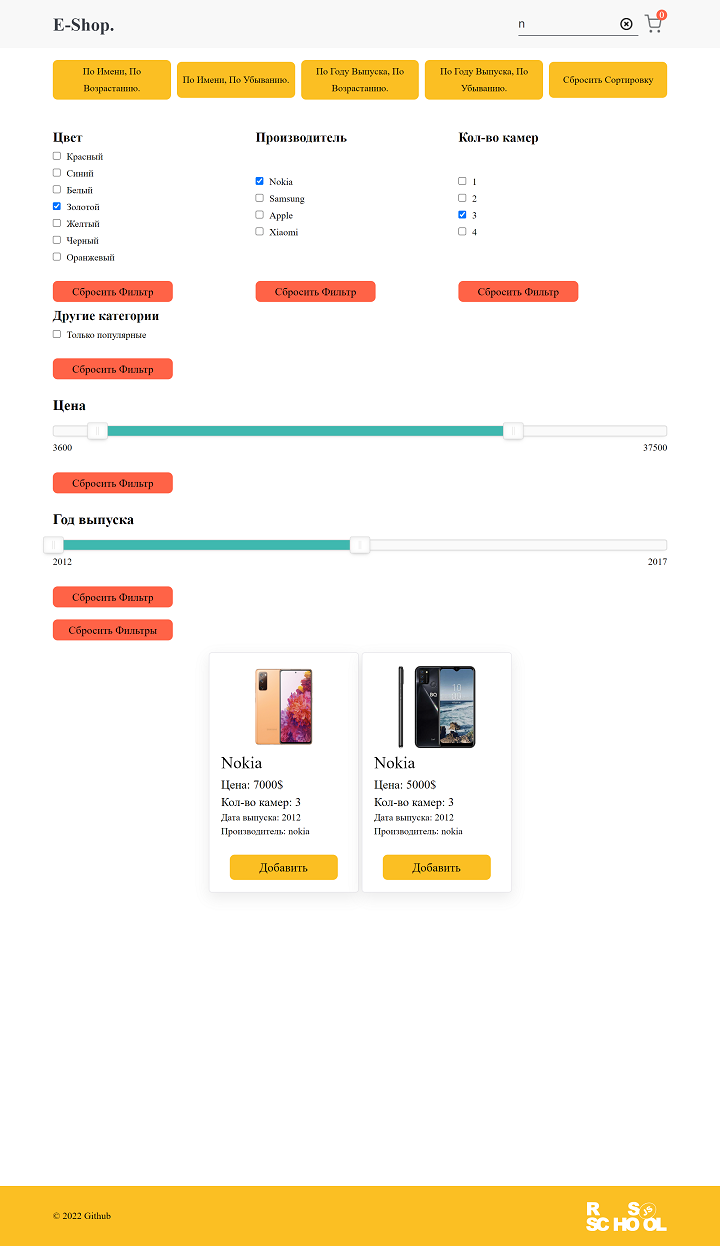Open the shopping cart icon
The image size is (720, 1246).
(x=654, y=23)
